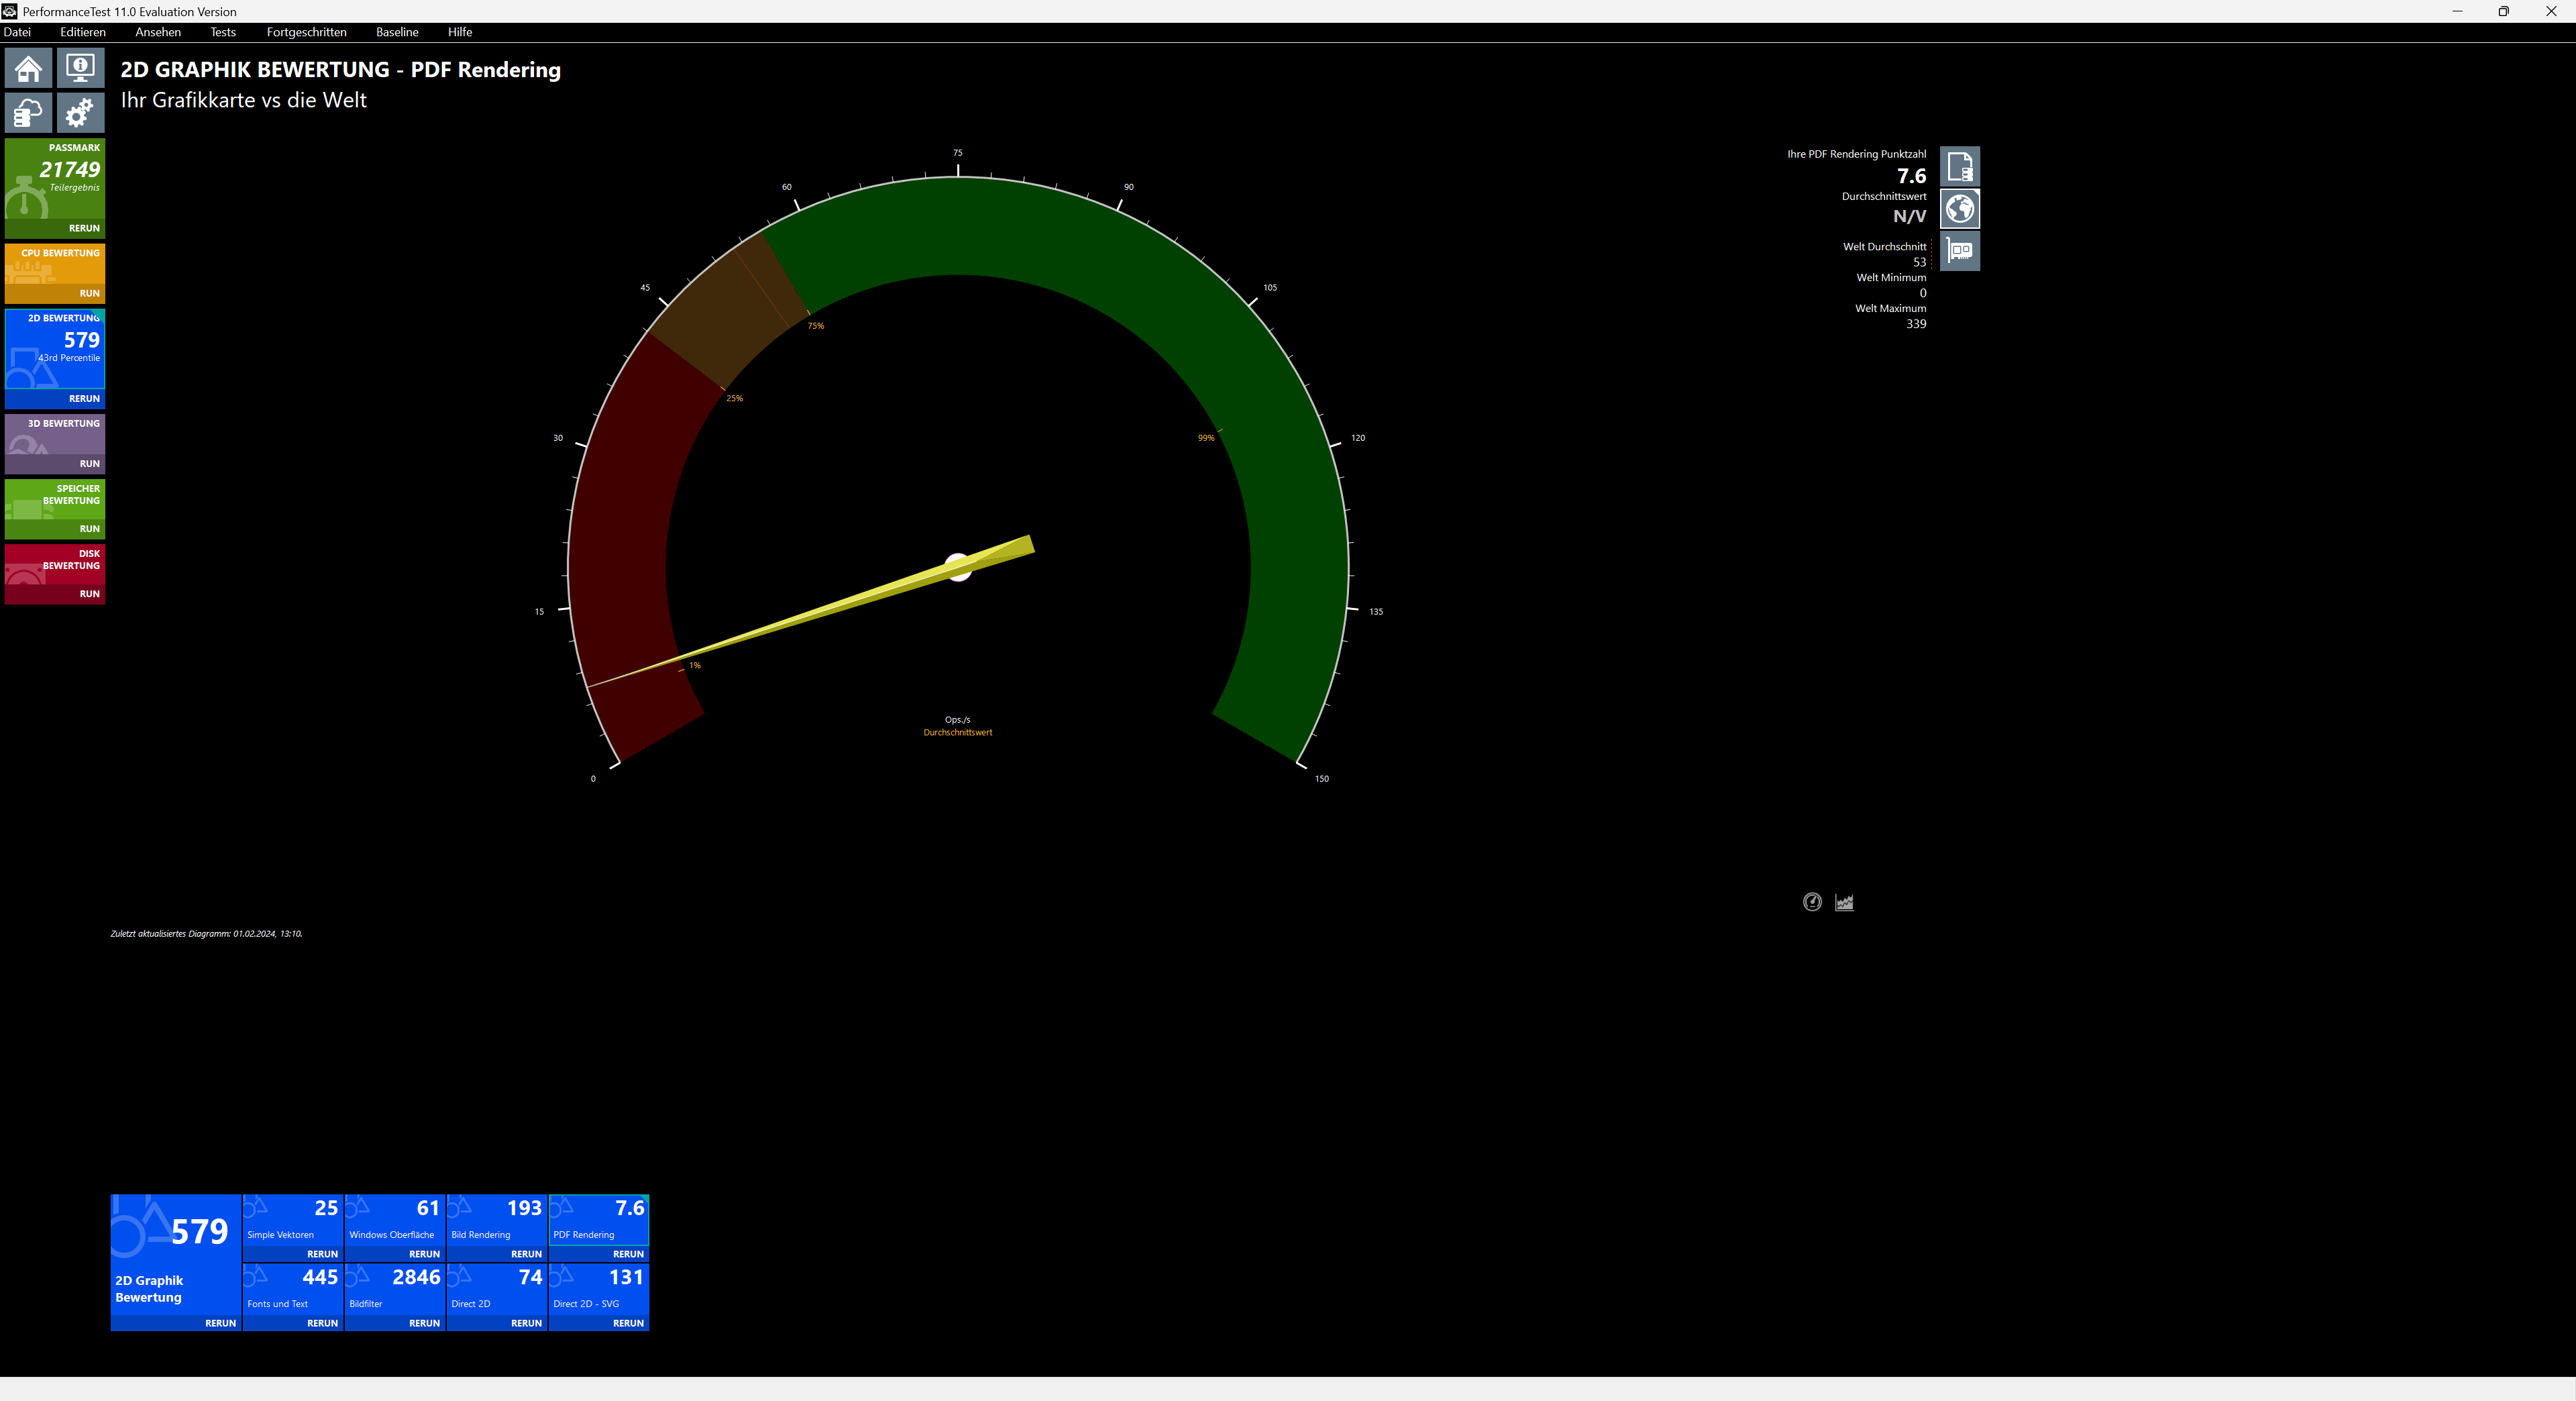
Task: Rerun the Fonts und Text test
Action: click(322, 1323)
